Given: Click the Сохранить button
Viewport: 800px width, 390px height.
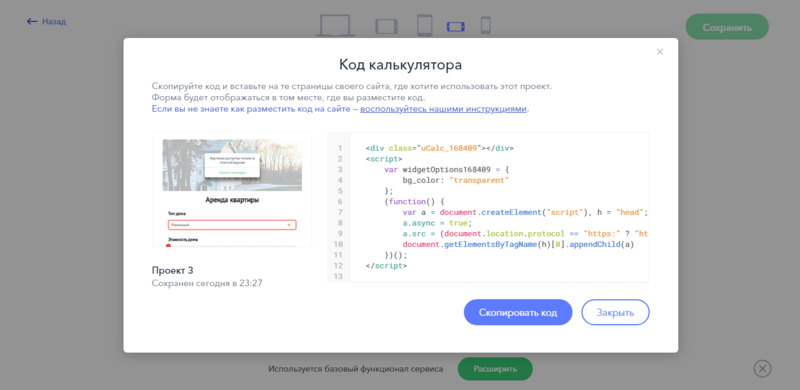Looking at the screenshot, I should 727,27.
